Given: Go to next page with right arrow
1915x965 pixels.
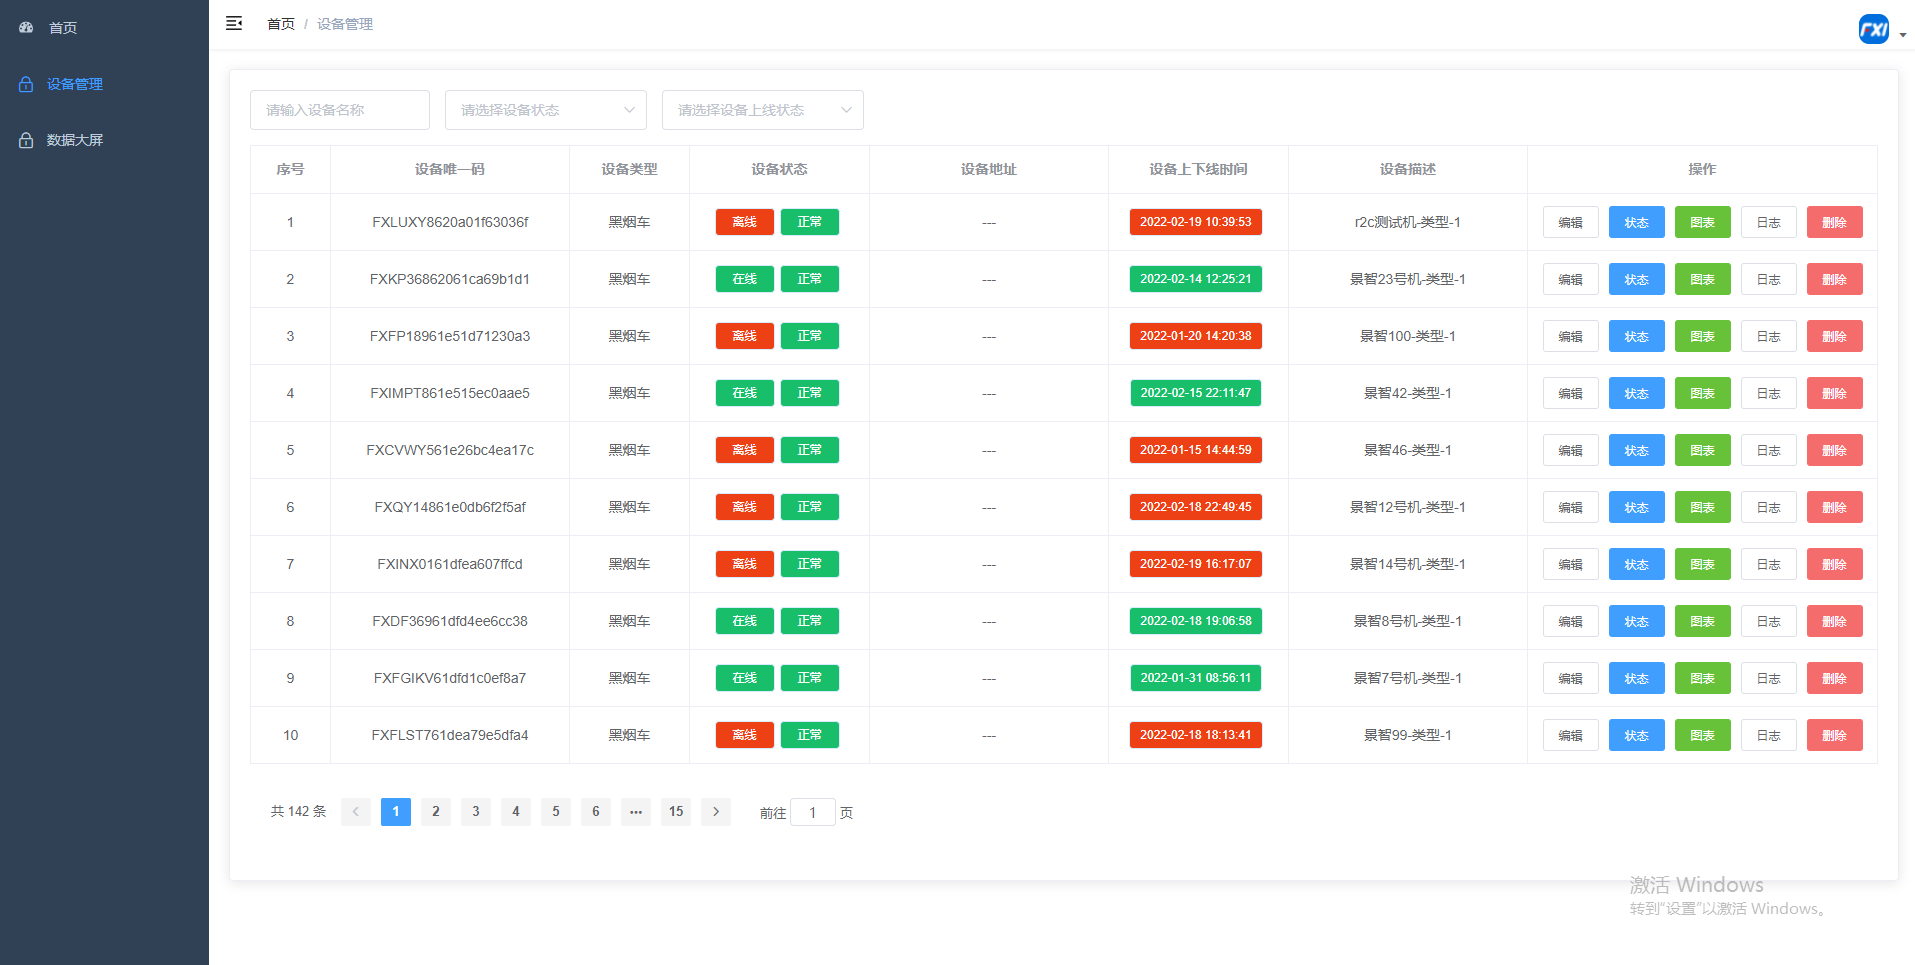Looking at the screenshot, I should pos(716,812).
